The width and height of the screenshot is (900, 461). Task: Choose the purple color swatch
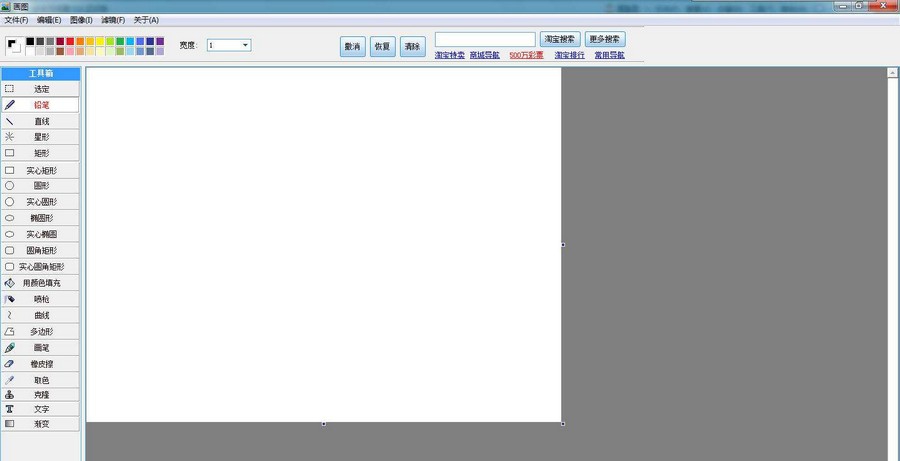160,41
